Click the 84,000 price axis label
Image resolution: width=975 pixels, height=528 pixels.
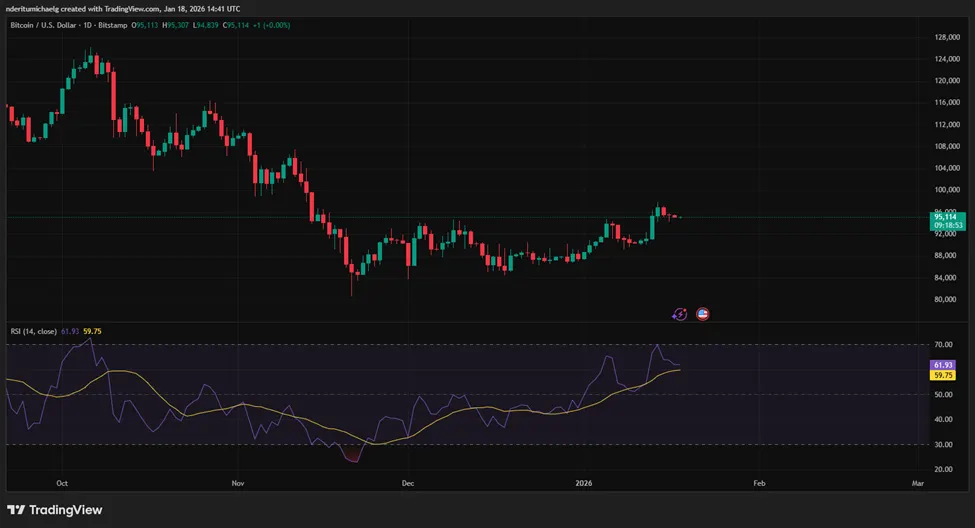[945, 277]
